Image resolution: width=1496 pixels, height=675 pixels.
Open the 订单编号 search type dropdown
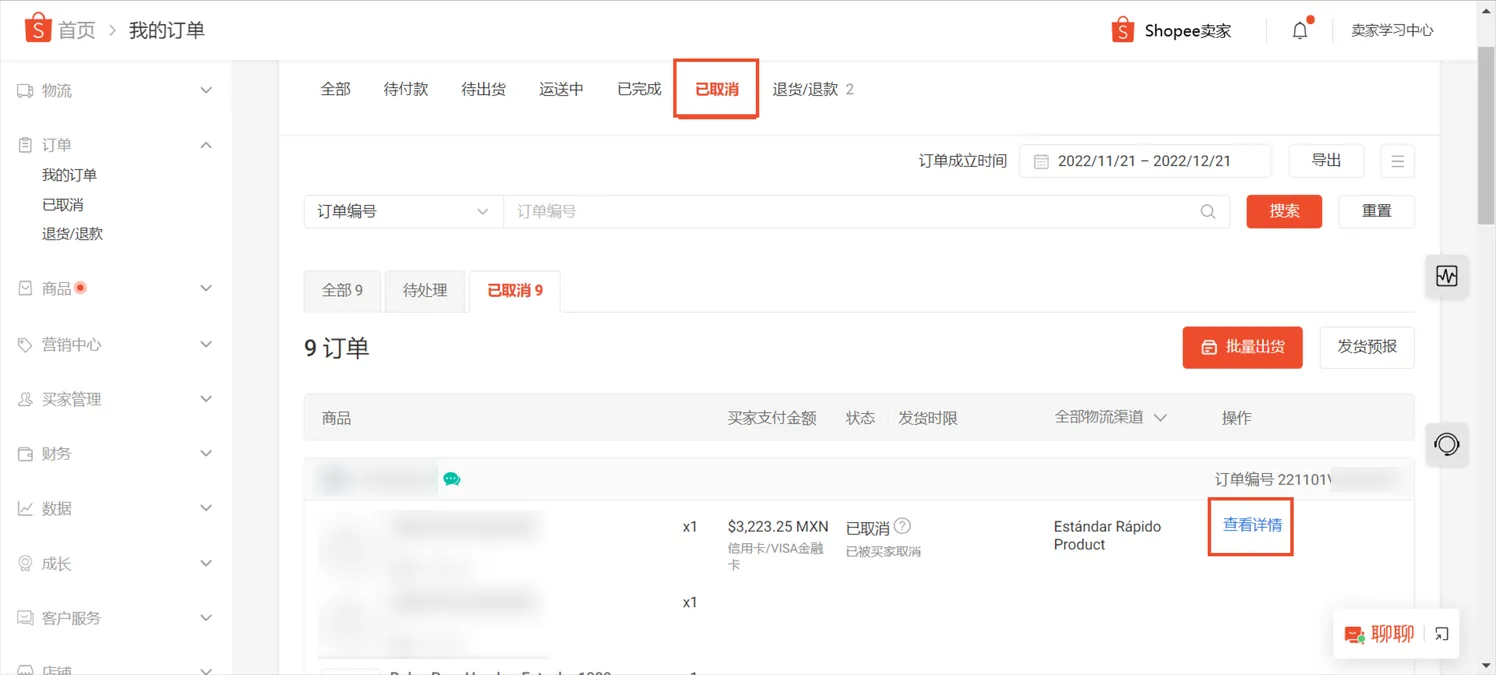(x=403, y=211)
